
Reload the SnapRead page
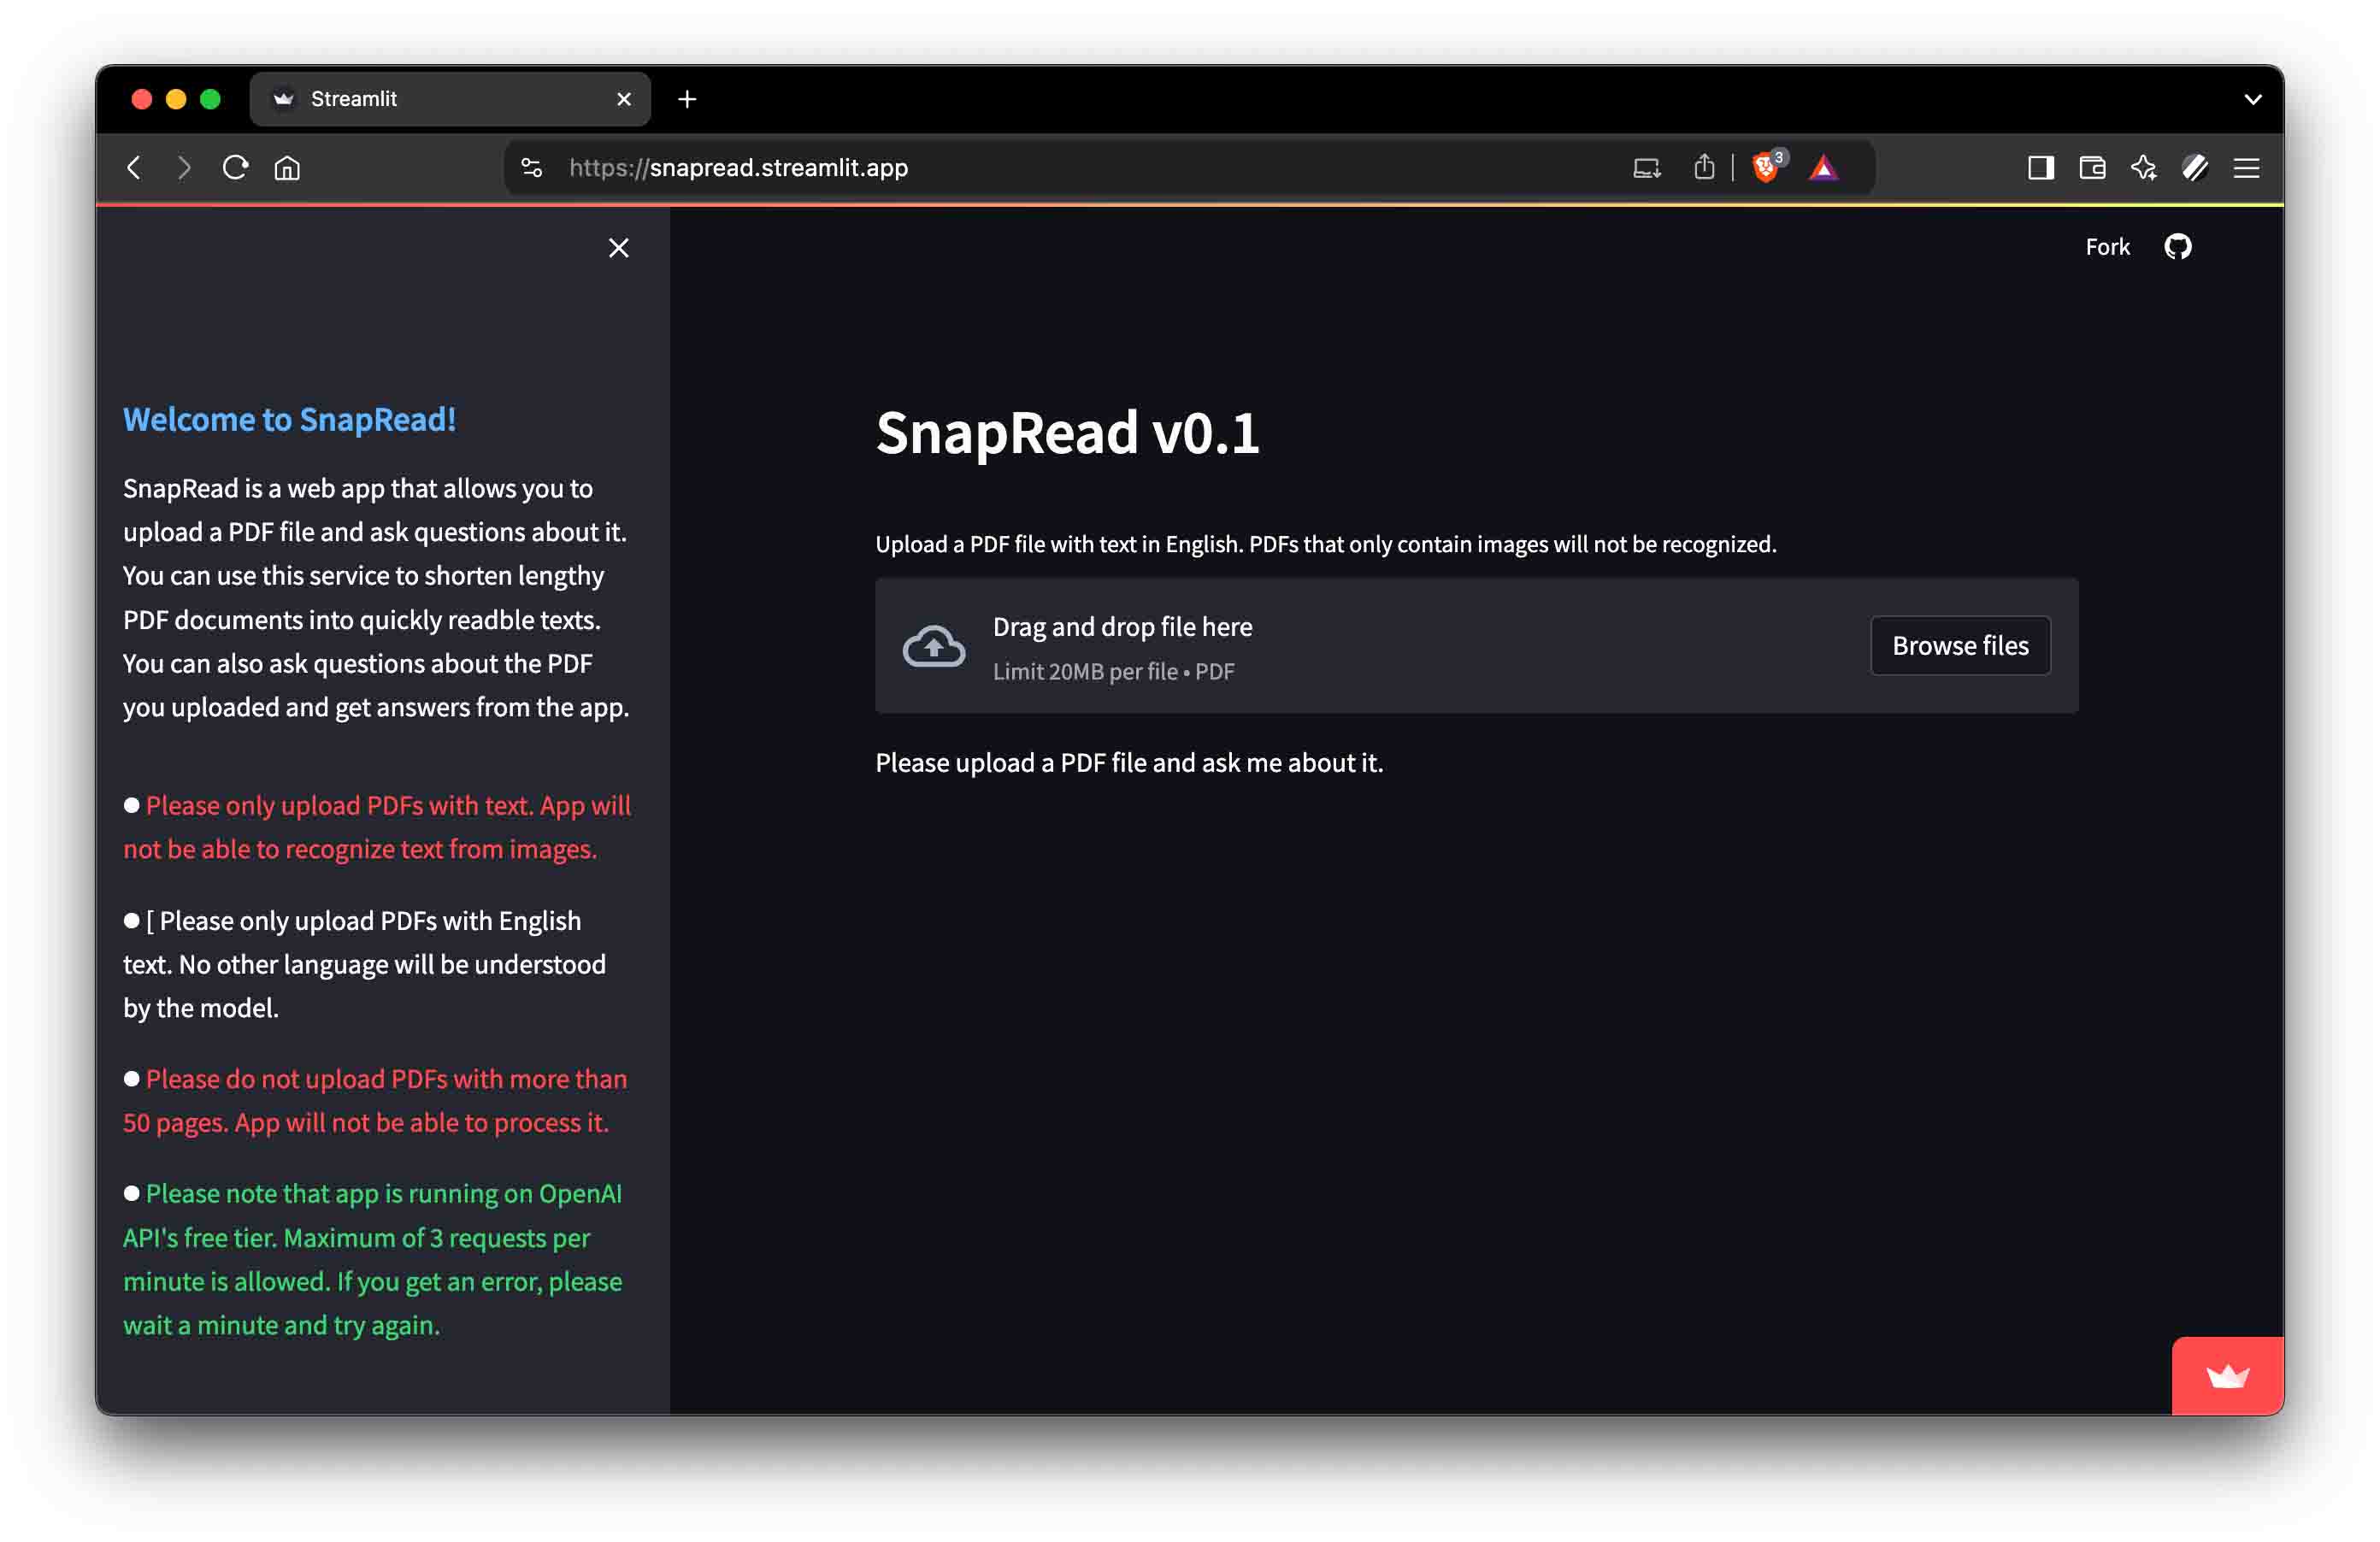(x=236, y=168)
